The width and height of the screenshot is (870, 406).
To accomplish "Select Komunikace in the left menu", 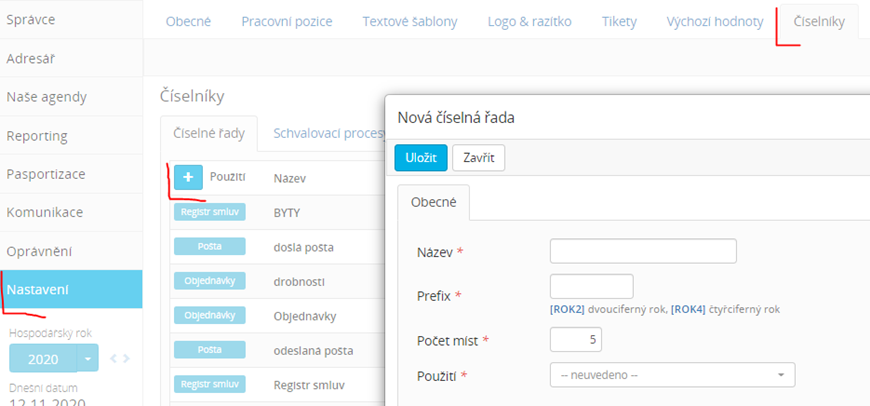I will 44,212.
